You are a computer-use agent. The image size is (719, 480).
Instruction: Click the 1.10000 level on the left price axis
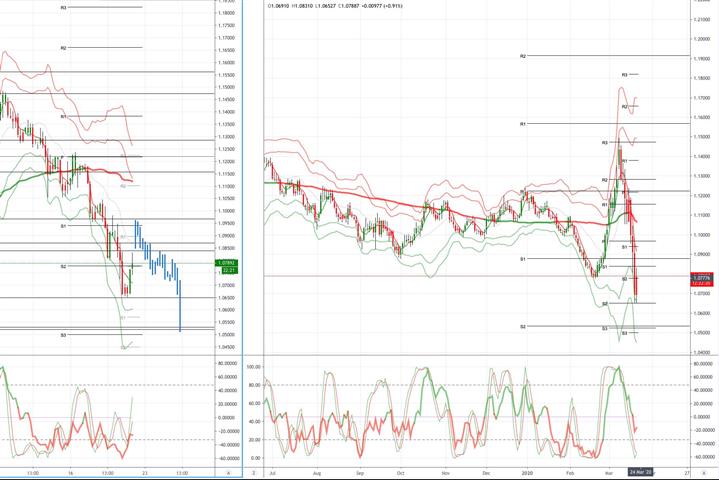point(226,211)
